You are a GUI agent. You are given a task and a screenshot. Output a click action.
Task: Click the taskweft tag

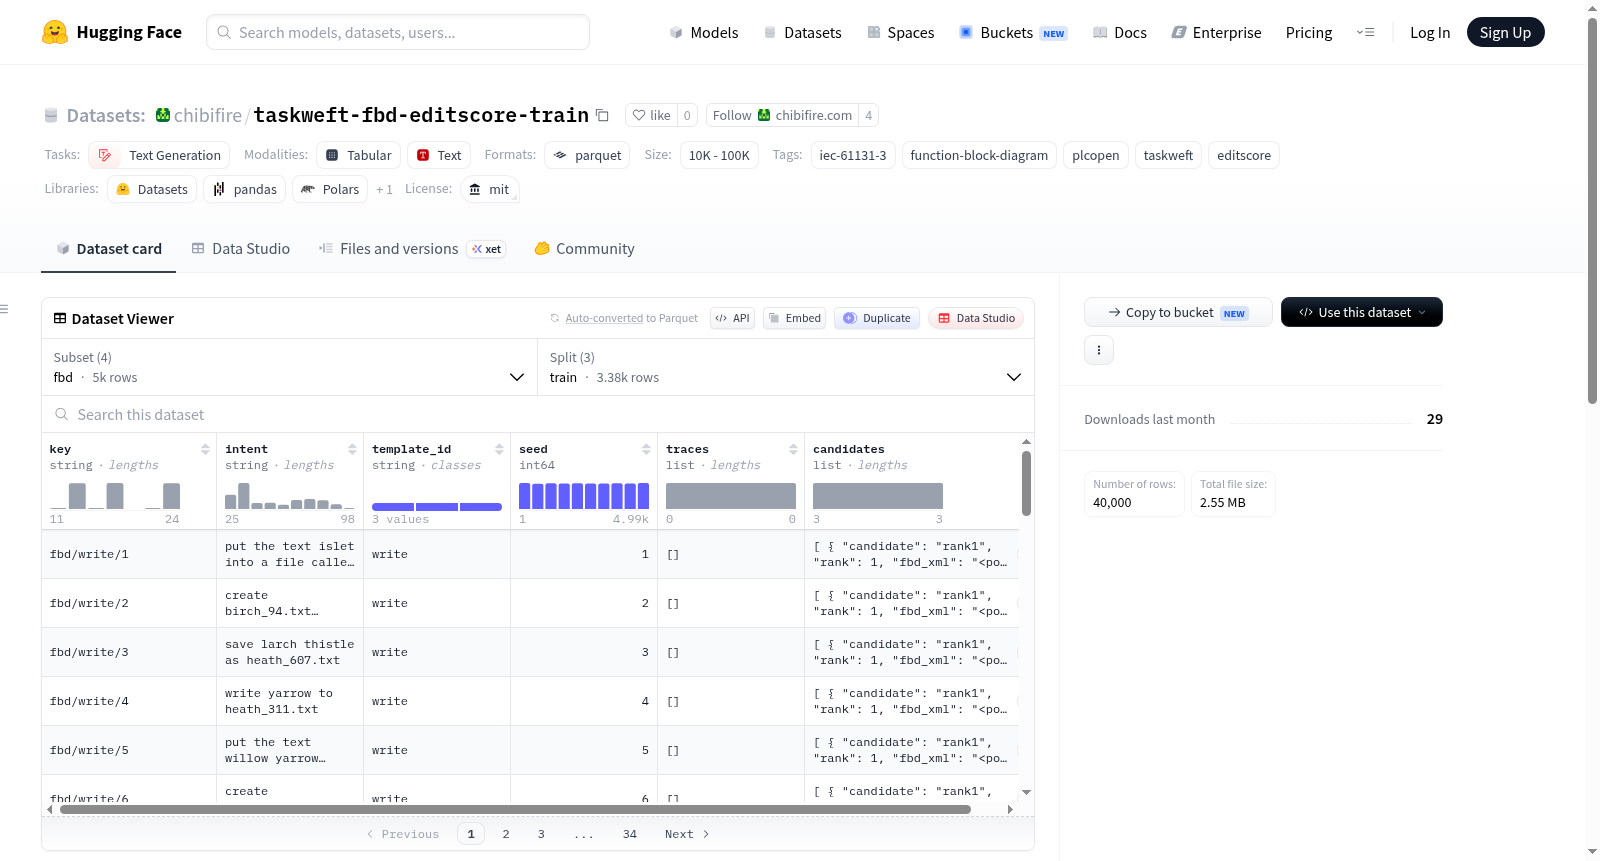pos(1168,155)
